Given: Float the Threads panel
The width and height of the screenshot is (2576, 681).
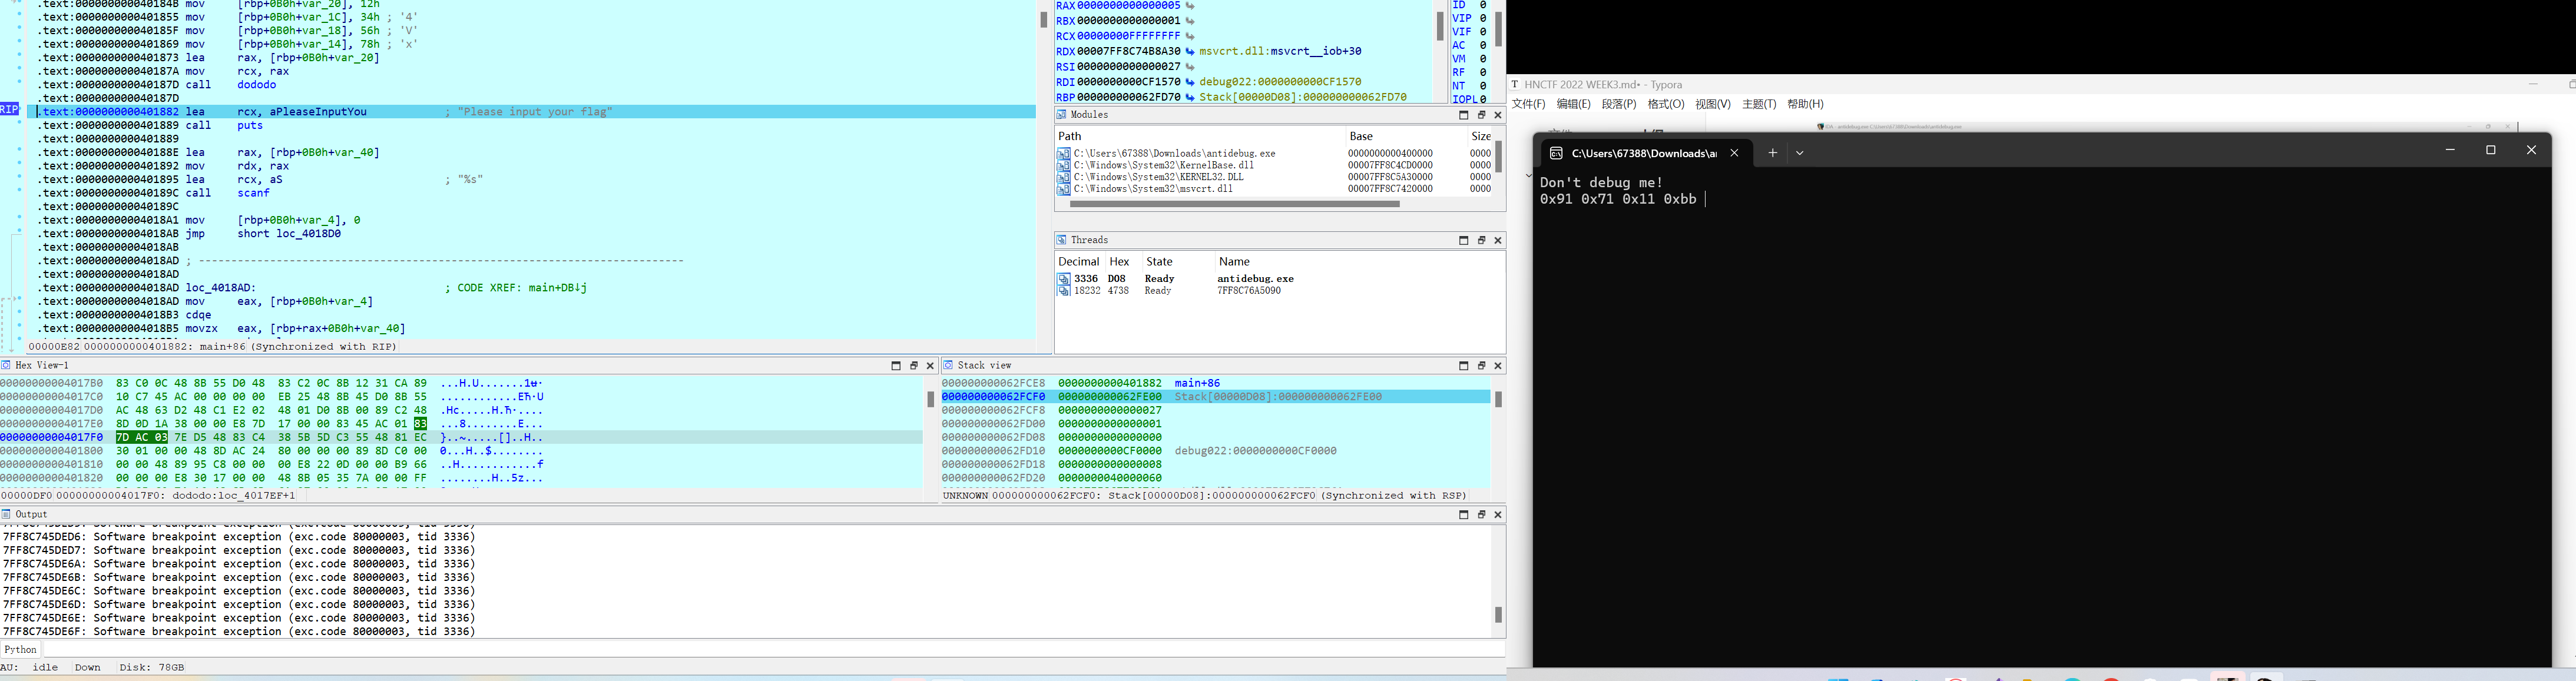Looking at the screenshot, I should tap(1481, 240).
